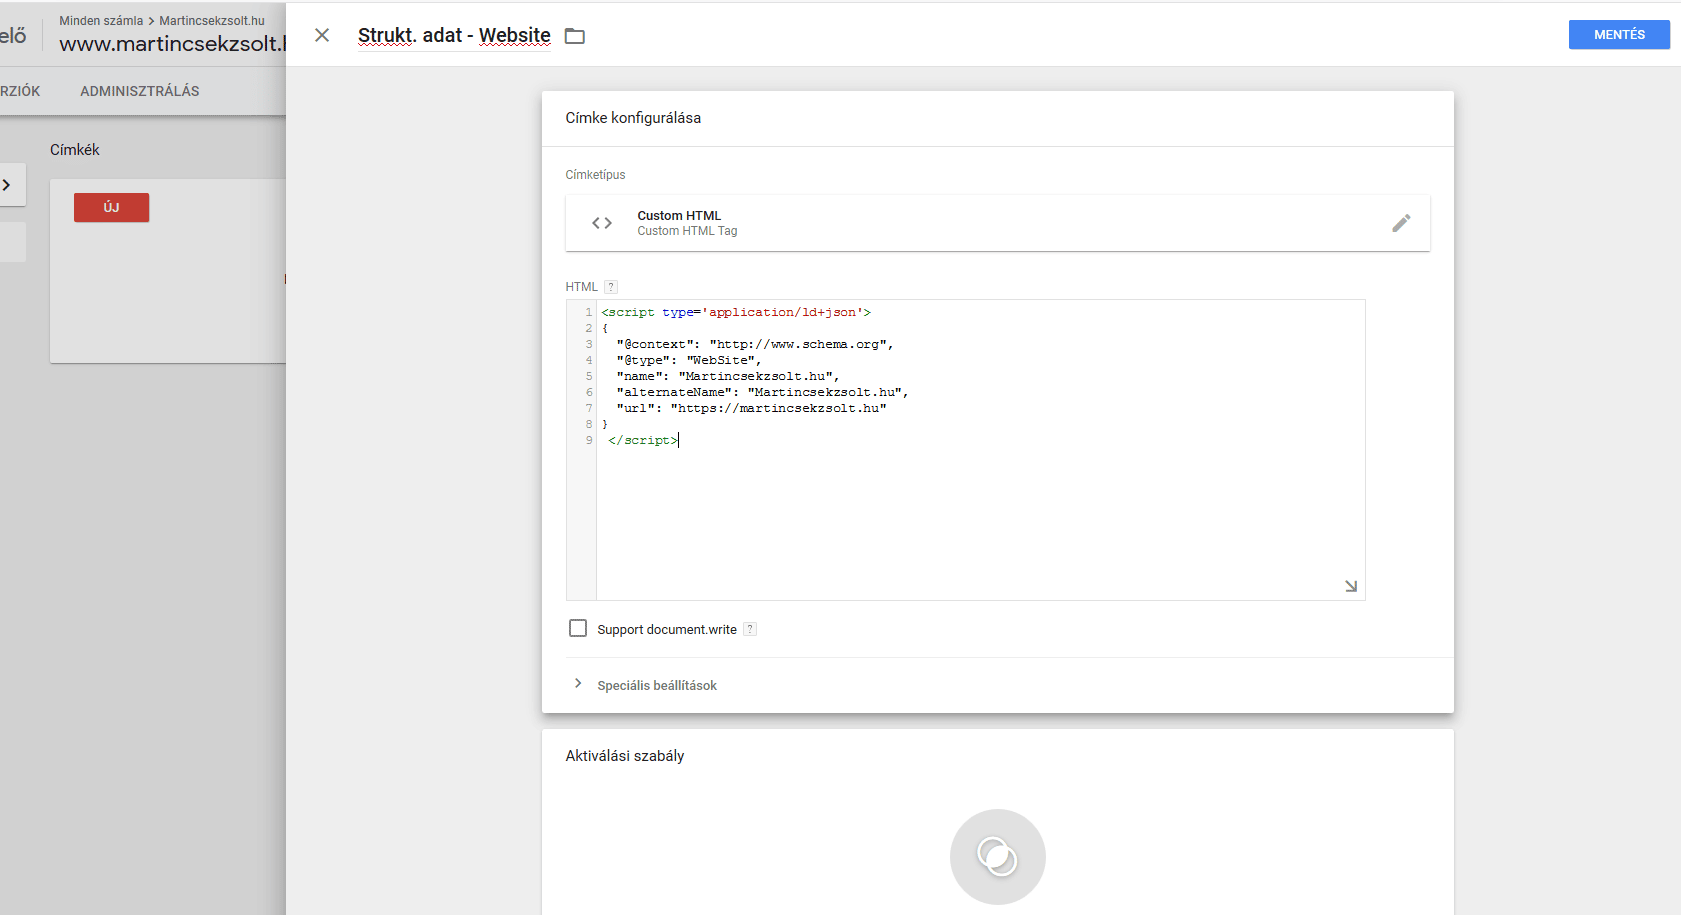This screenshot has height=915, width=1681.
Task: Select the Custom HTML tag type card
Action: click(x=997, y=223)
